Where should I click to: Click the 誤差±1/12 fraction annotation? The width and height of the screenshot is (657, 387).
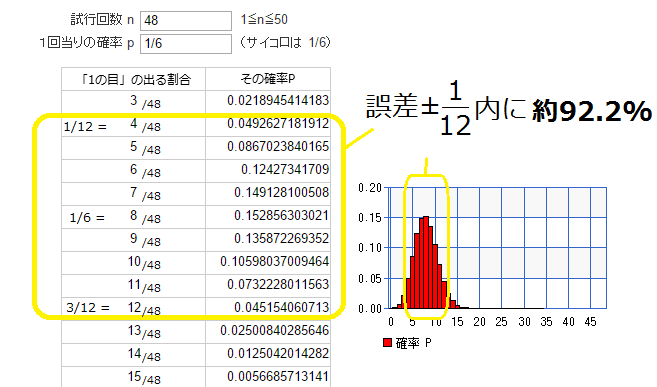coord(419,109)
